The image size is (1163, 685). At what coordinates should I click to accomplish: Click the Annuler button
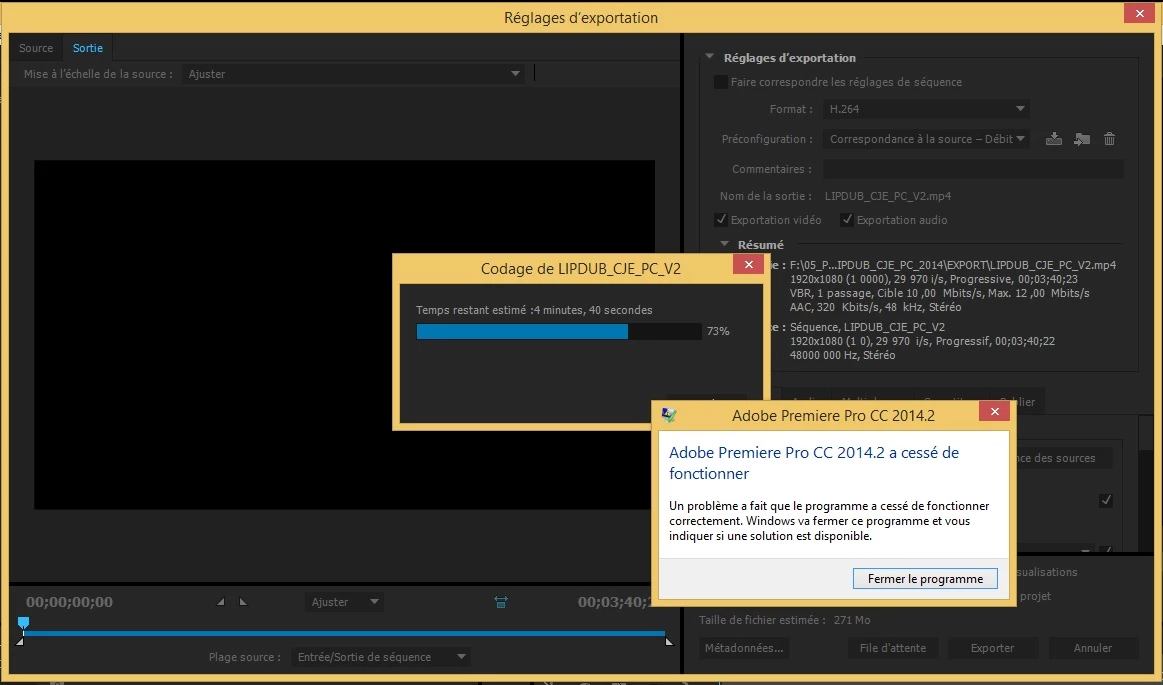[x=1093, y=648]
